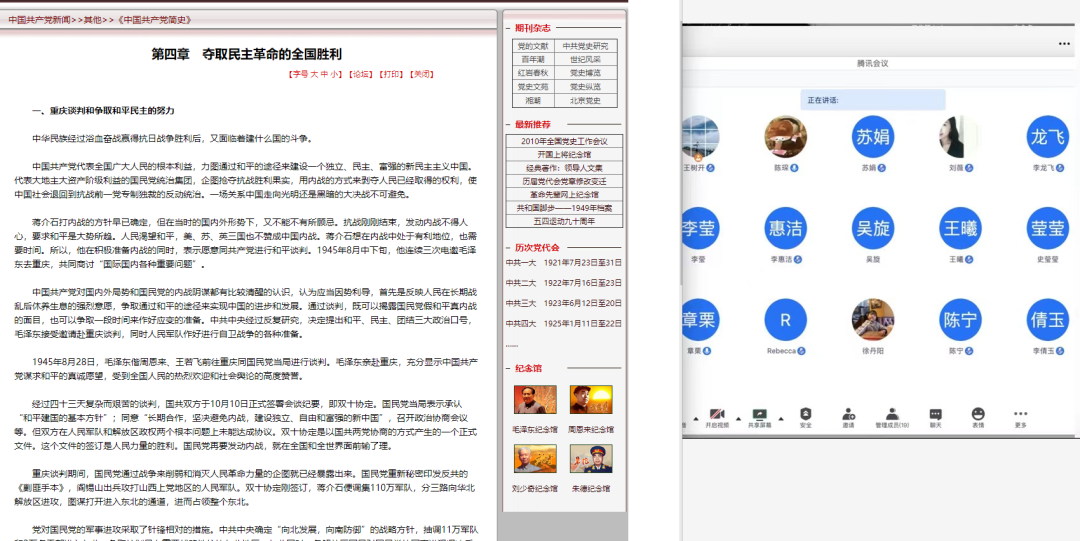Open the 聊天 chat icon
Viewport: 1080px width, 541px height.
point(935,414)
